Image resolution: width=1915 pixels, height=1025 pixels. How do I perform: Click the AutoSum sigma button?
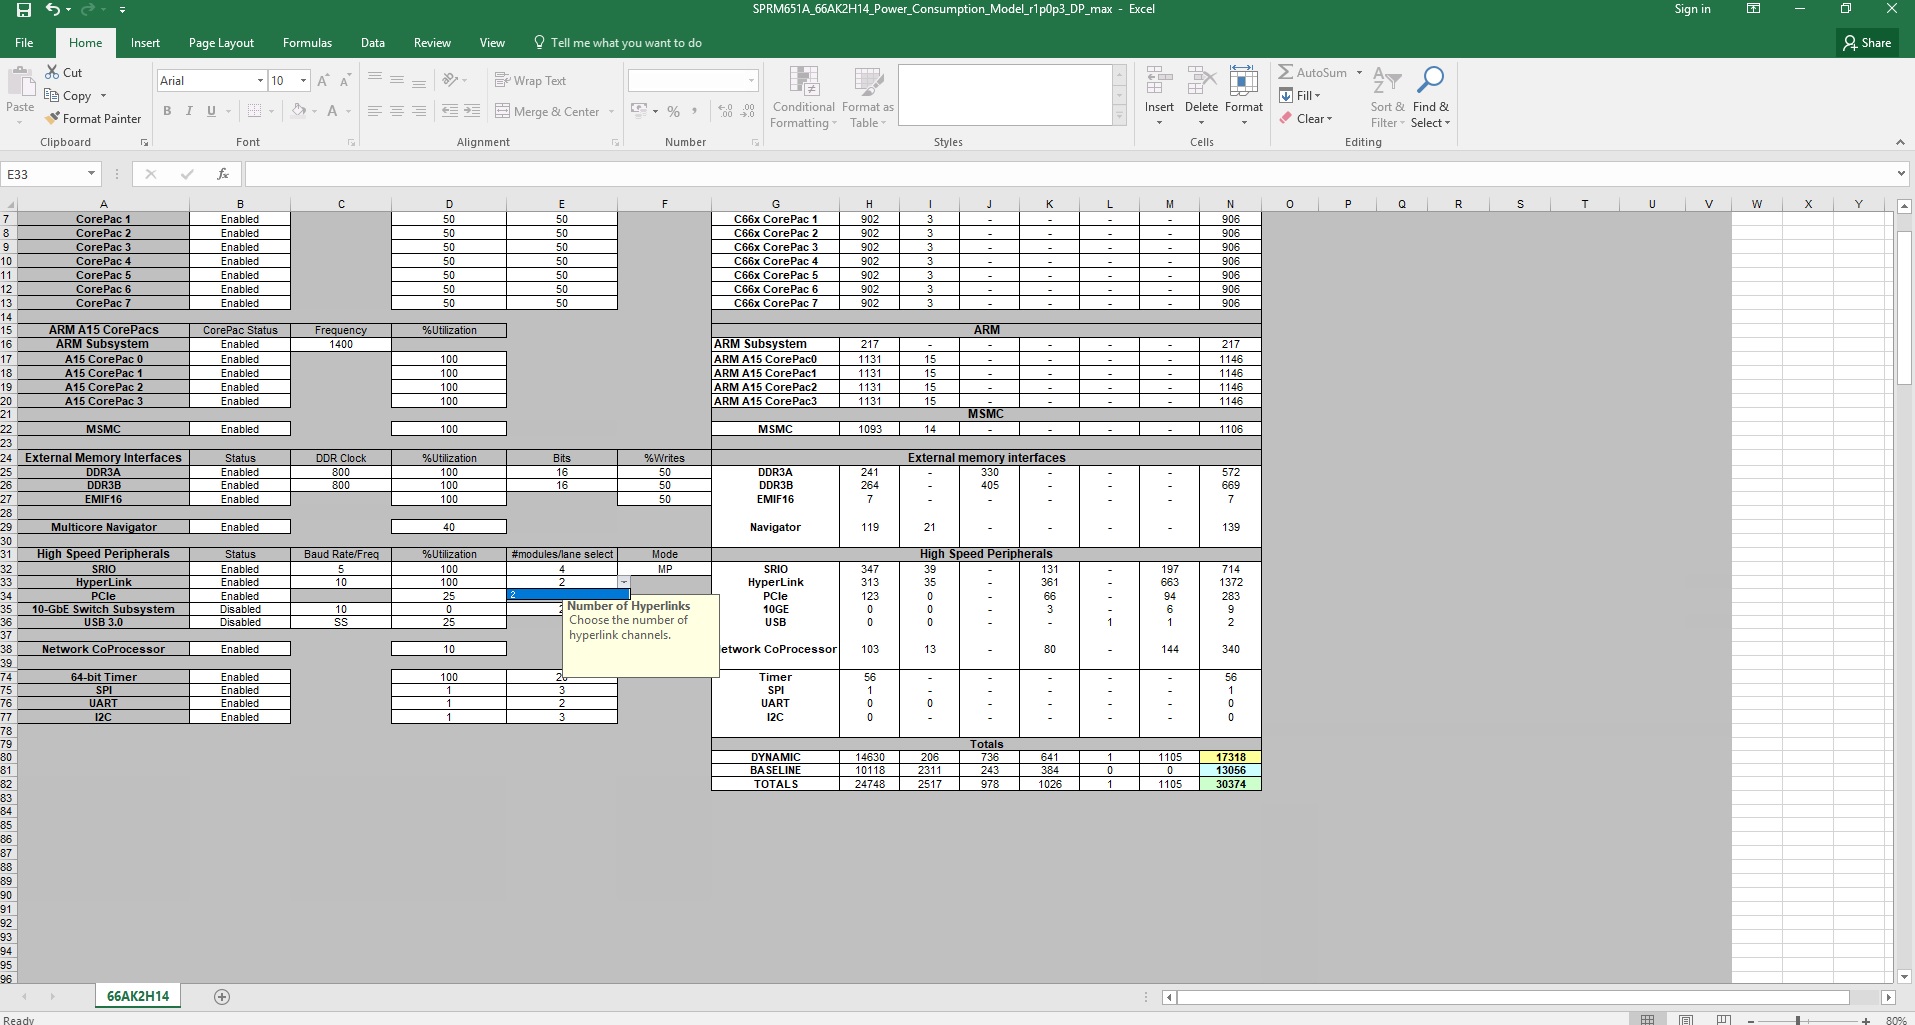[x=1313, y=73]
